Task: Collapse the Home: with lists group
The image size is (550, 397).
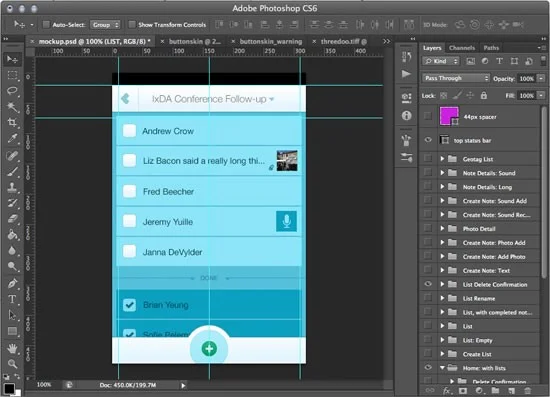Action: 442,368
